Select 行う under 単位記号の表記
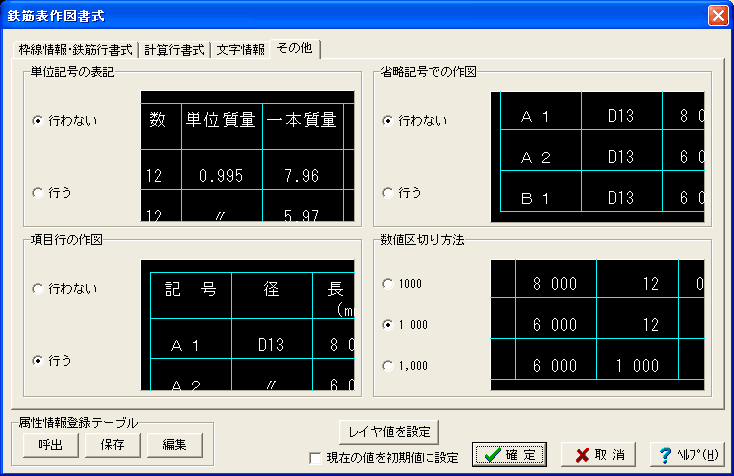The height and width of the screenshot is (476, 734). (x=51, y=192)
